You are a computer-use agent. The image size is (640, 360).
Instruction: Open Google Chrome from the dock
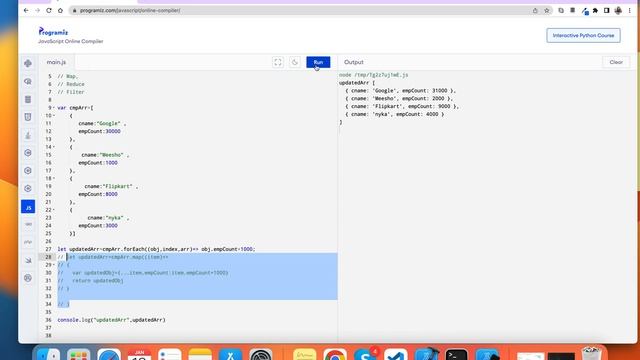(x=335, y=354)
